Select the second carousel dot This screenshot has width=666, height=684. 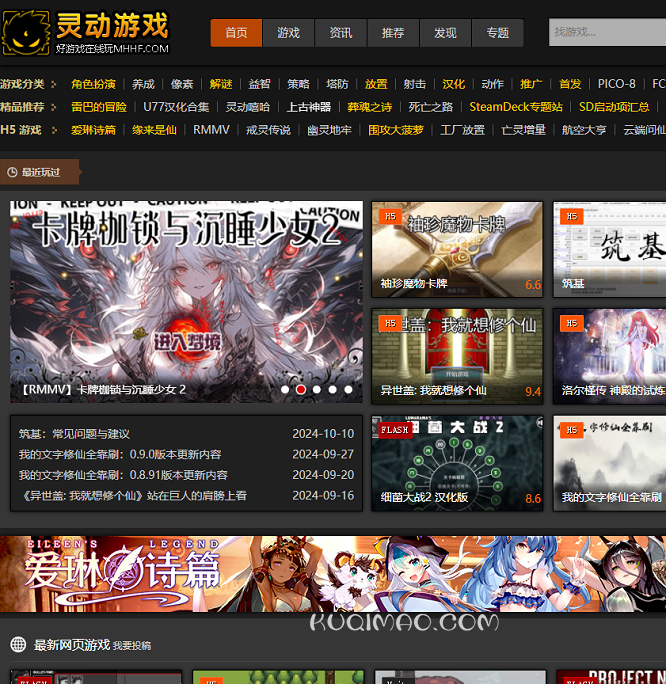301,390
